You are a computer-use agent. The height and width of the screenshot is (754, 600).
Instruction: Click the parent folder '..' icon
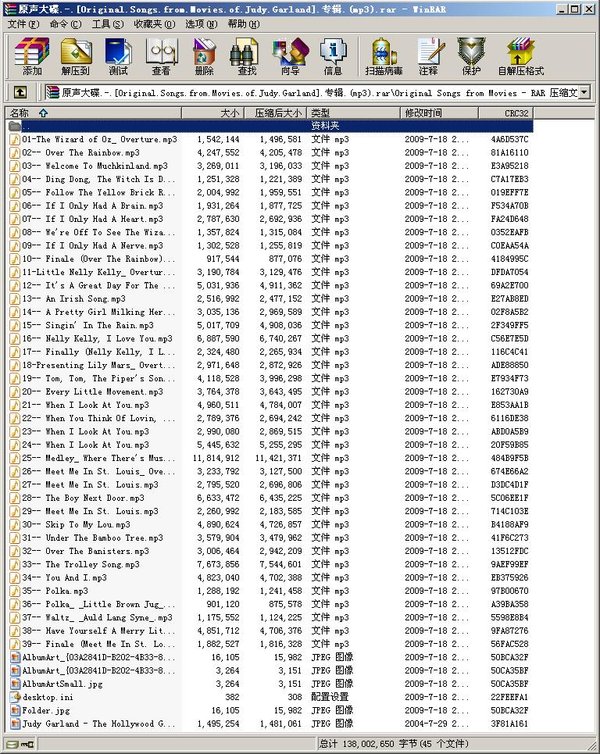tap(15, 126)
